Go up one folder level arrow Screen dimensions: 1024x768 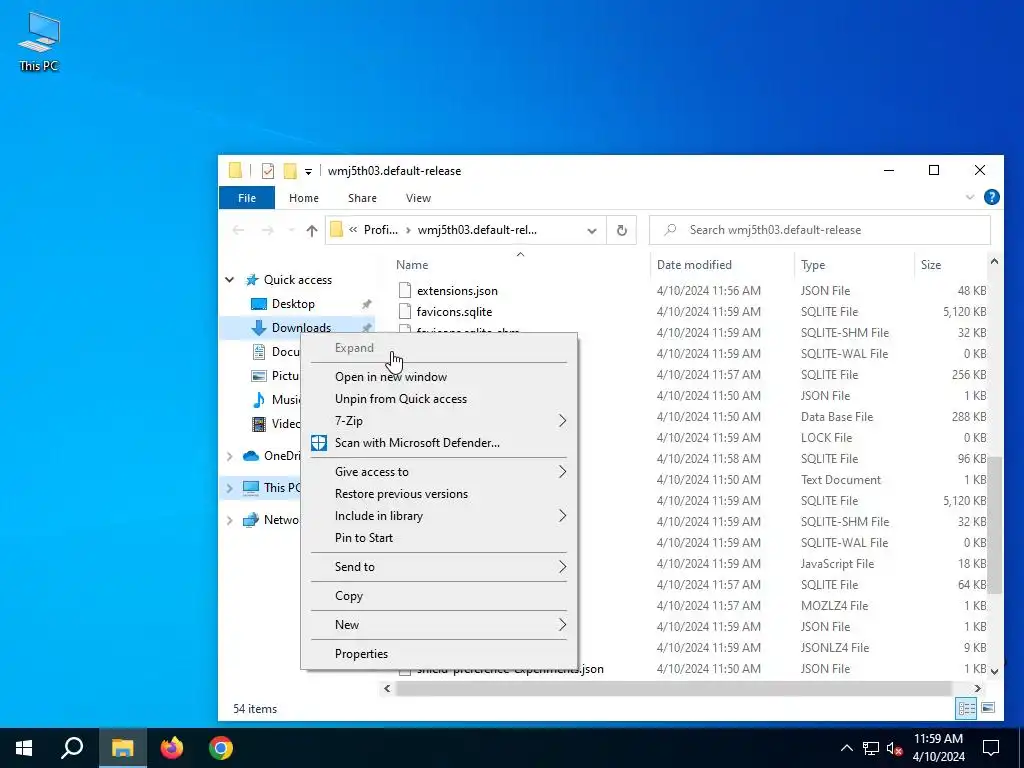point(312,230)
